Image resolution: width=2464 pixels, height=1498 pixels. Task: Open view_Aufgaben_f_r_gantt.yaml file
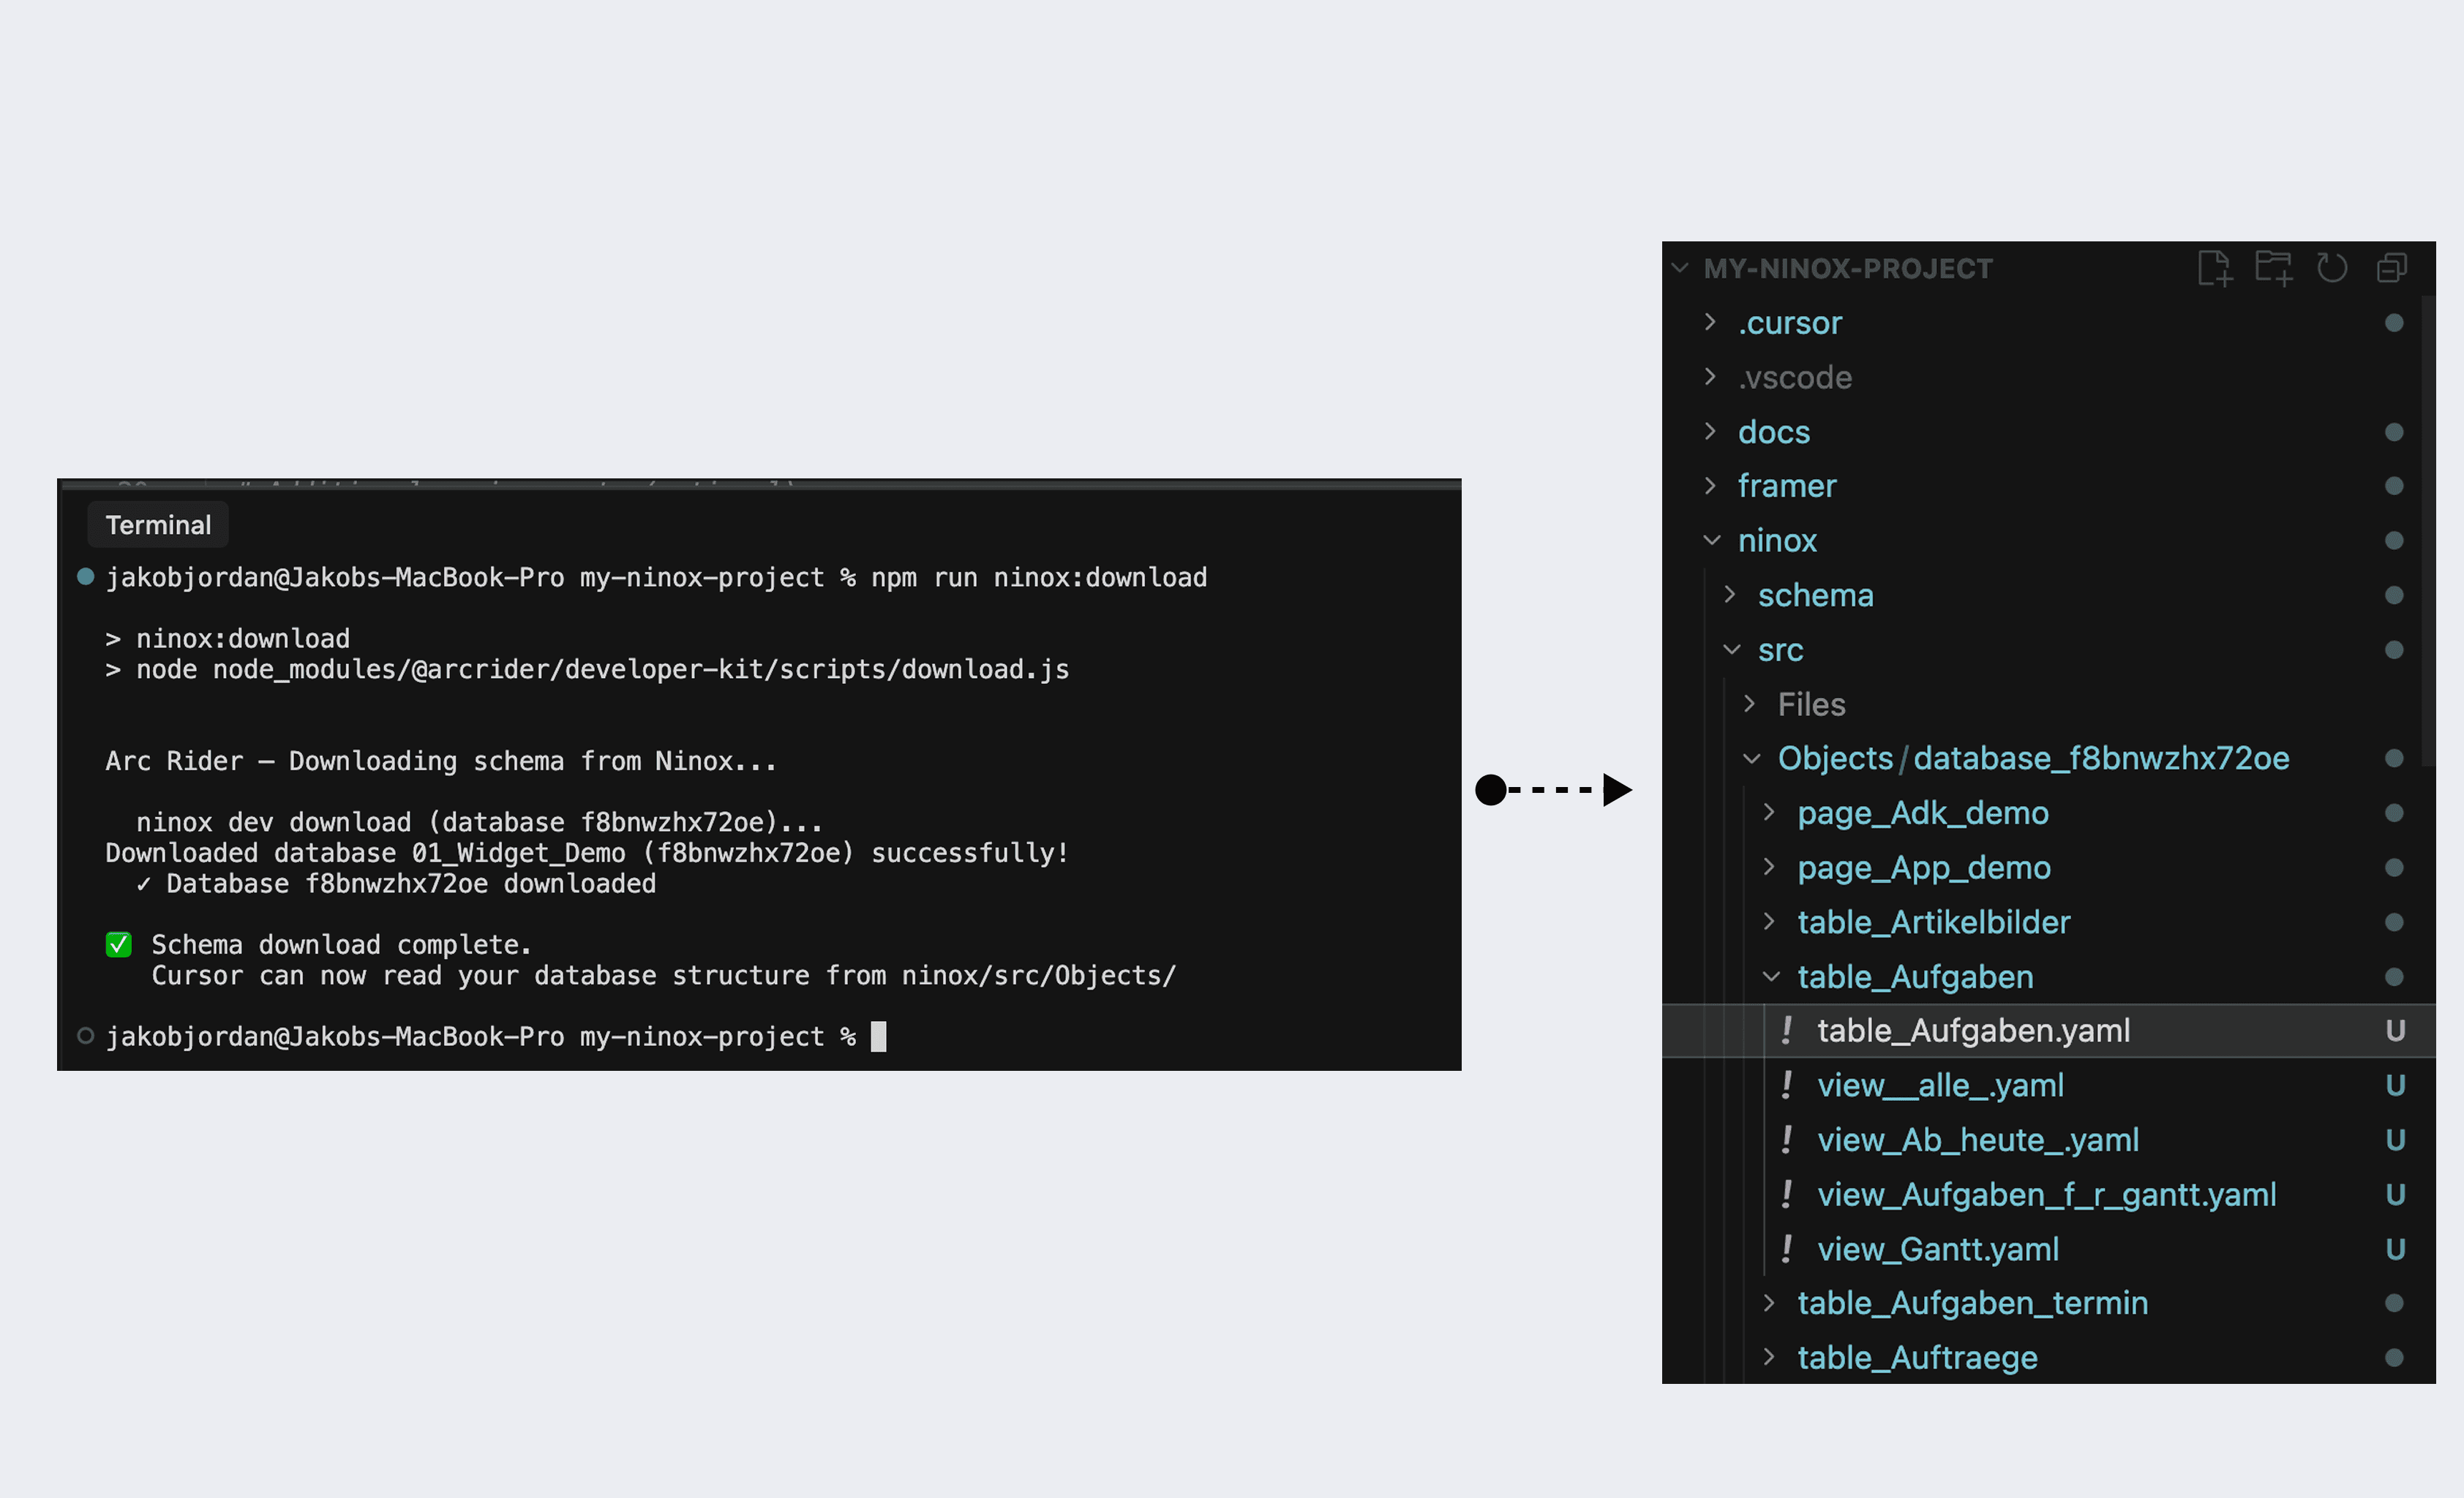pyautogui.click(x=2046, y=1194)
